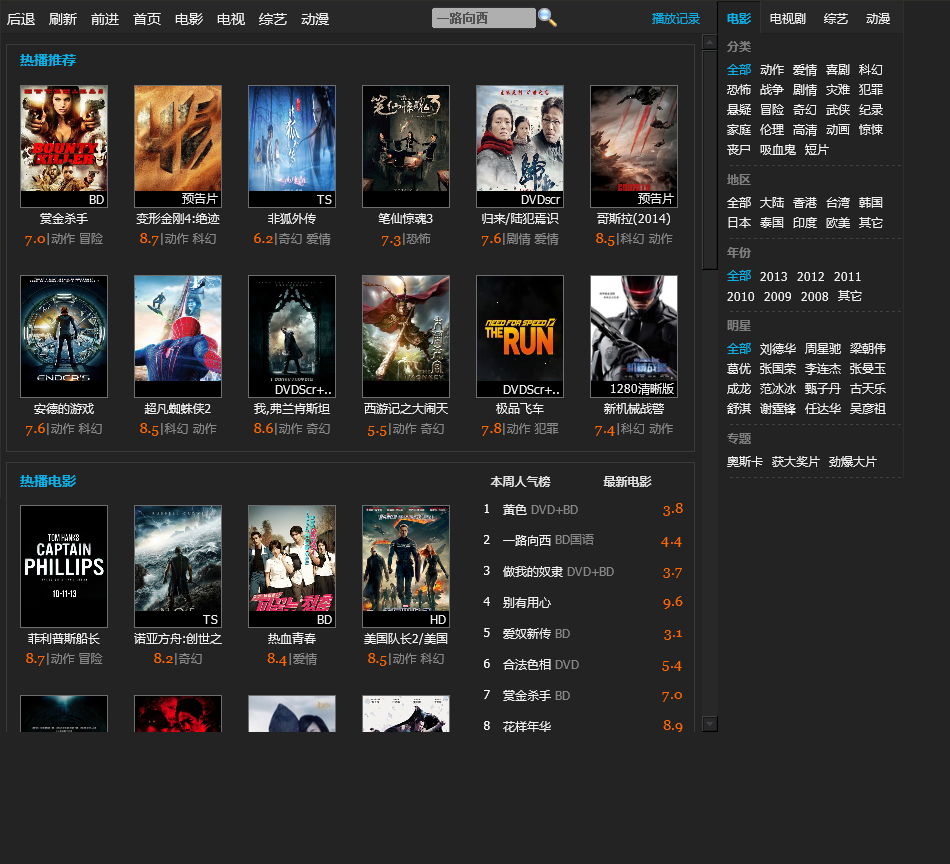The image size is (950, 864).
Task: Select the 电影 tab in sidebar
Action: (739, 19)
